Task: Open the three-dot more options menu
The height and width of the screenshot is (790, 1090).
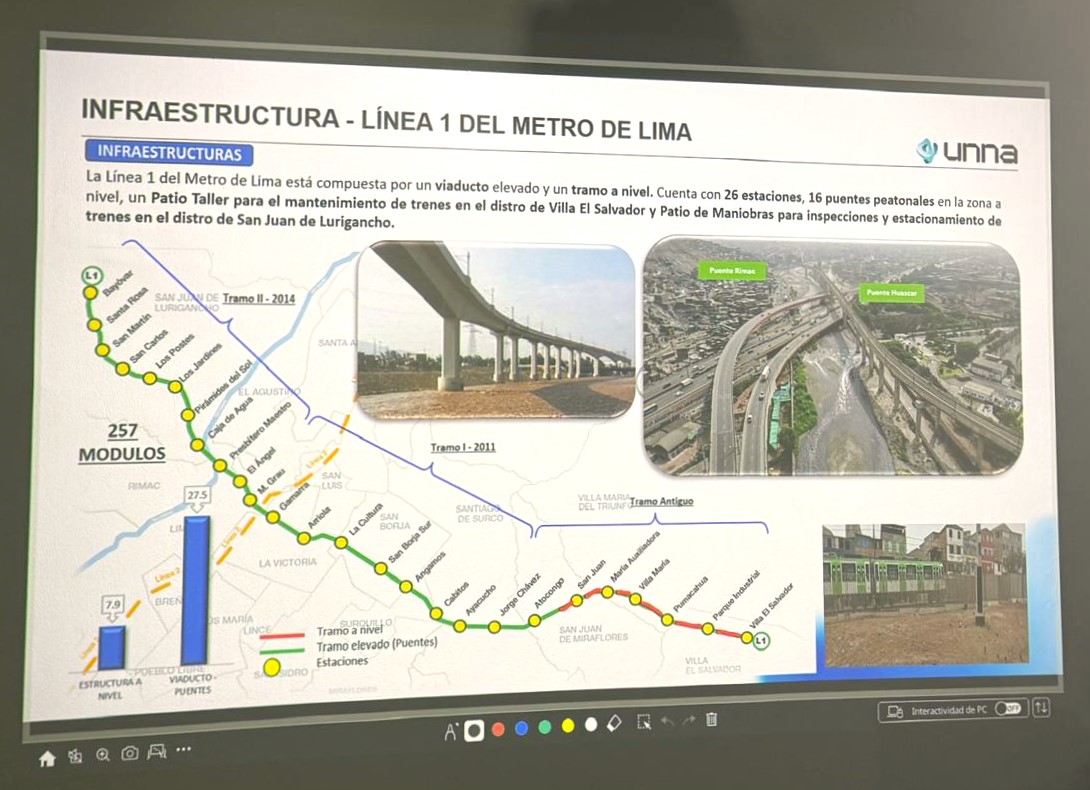Action: point(183,749)
